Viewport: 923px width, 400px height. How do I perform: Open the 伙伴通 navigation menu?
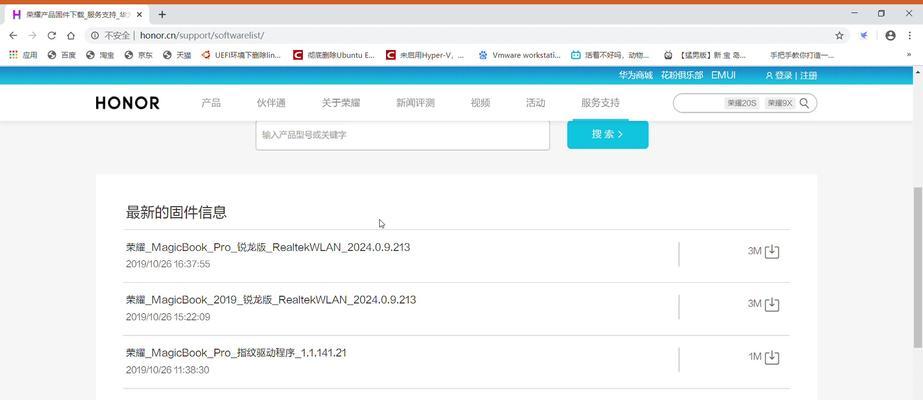[x=271, y=103]
